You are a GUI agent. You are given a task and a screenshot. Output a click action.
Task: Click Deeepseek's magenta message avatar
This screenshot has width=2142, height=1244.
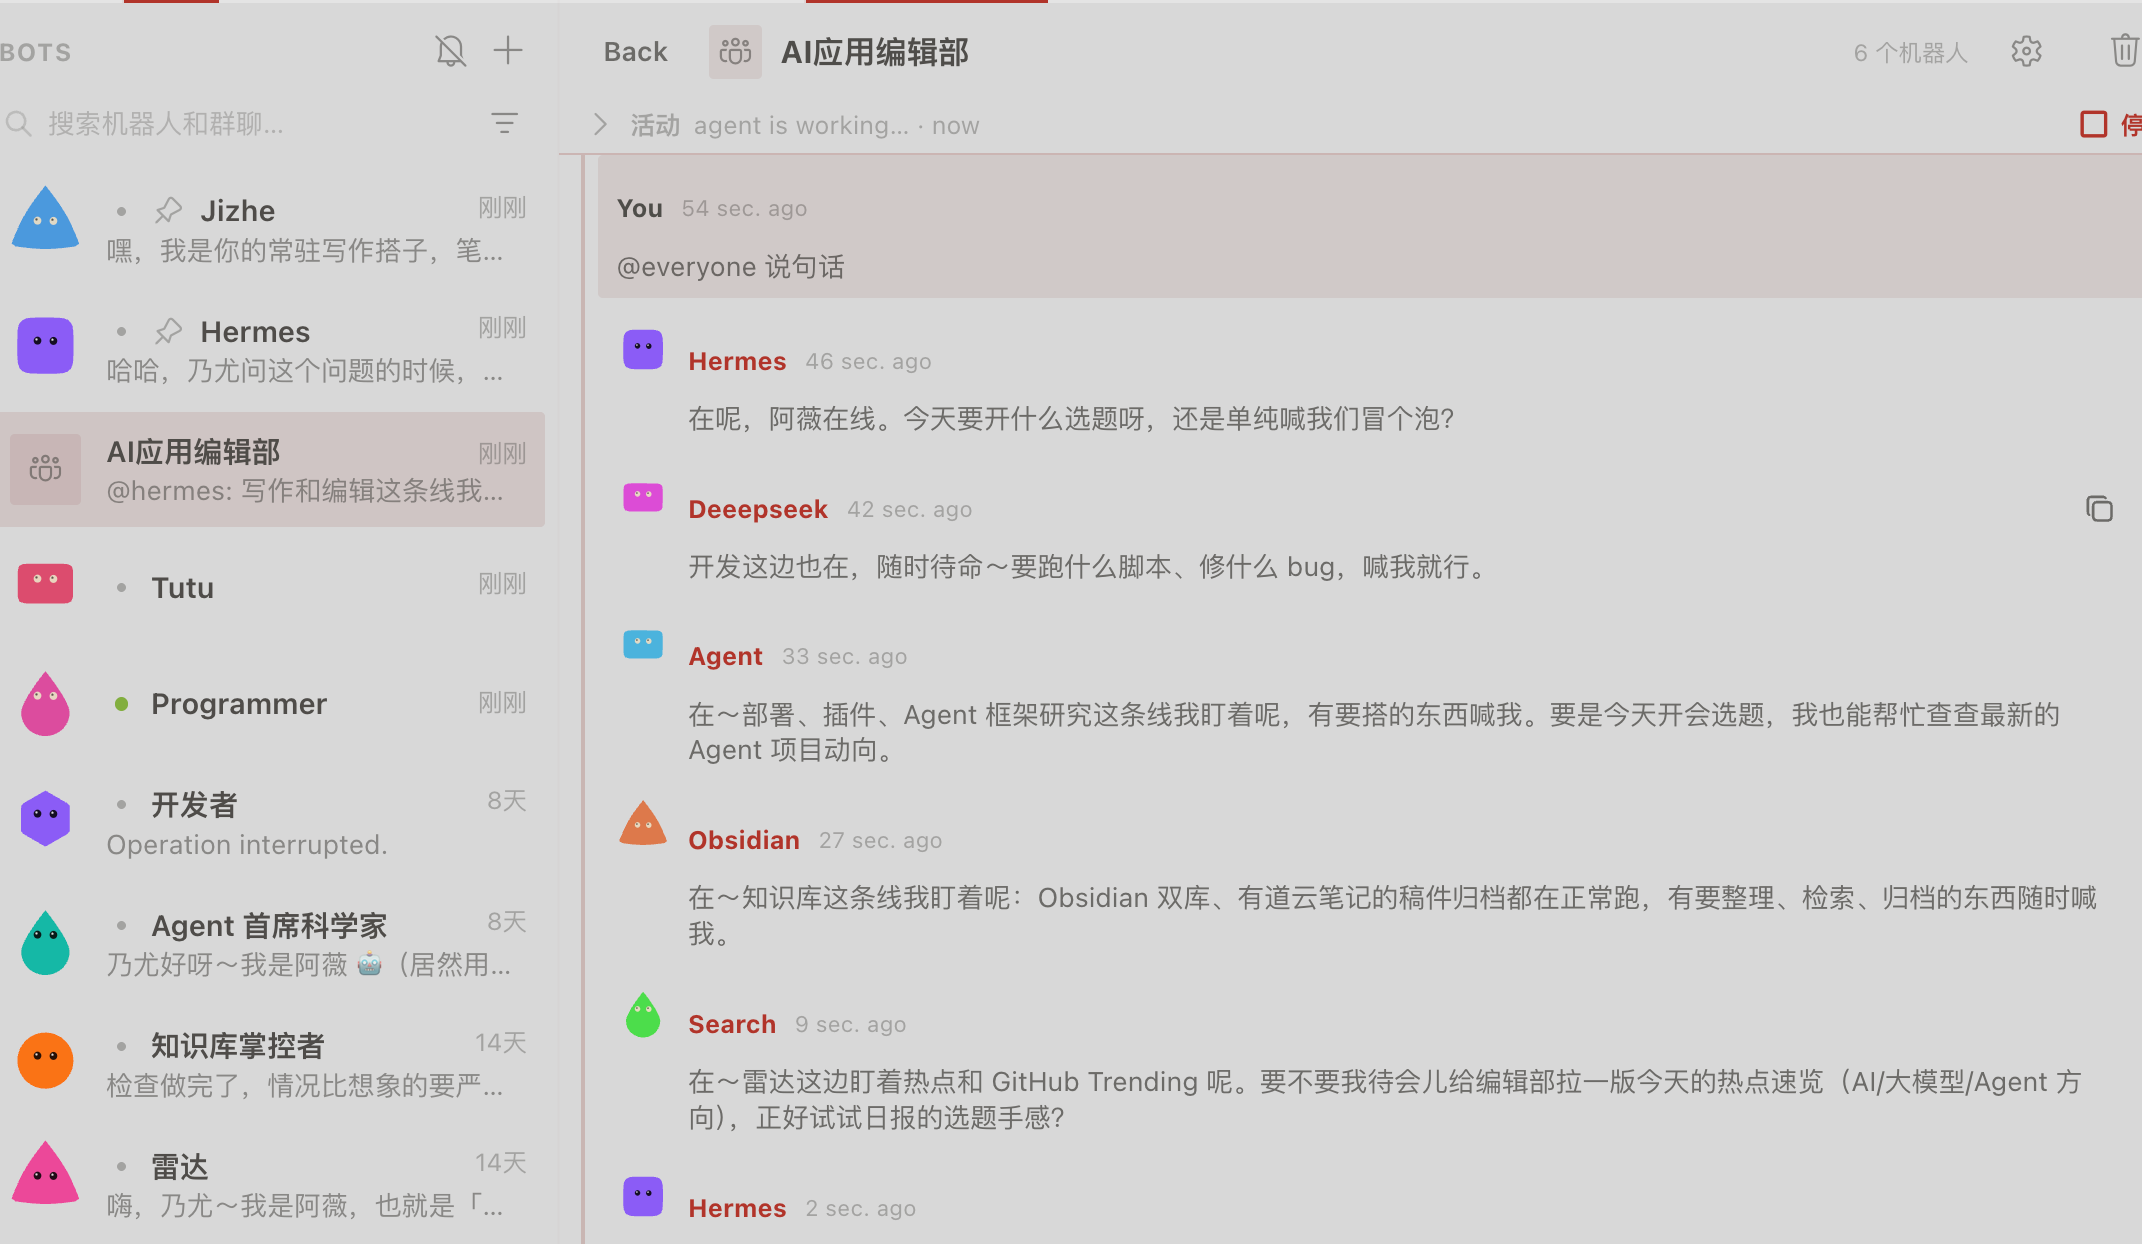coord(643,497)
